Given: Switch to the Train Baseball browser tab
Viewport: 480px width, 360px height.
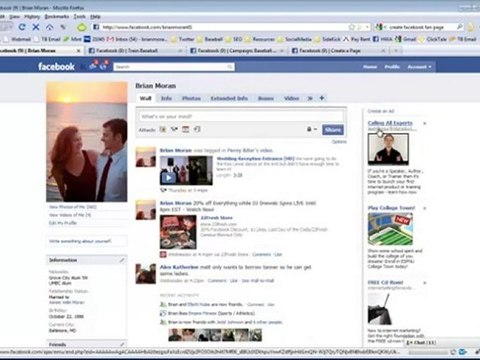Looking at the screenshot, I should pos(135,51).
